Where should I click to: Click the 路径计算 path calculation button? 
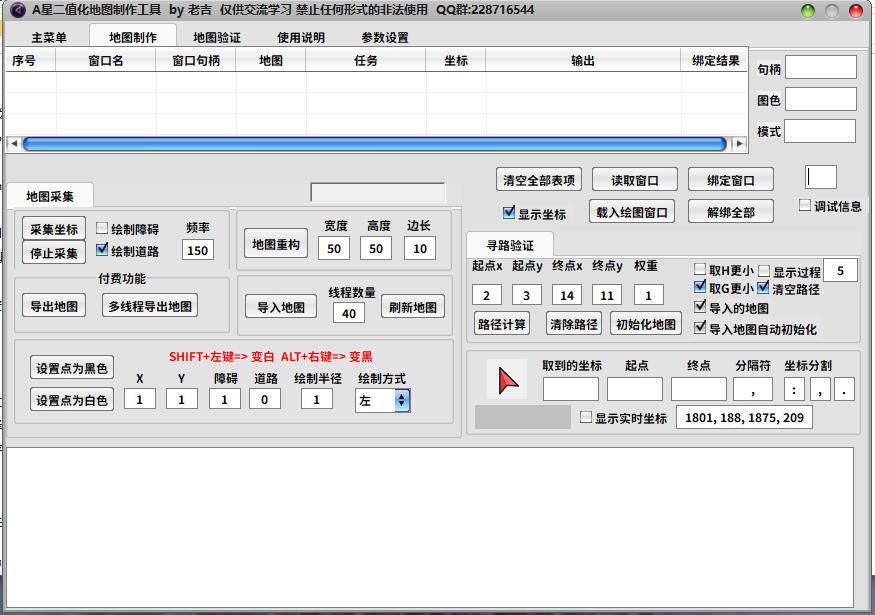[x=503, y=323]
